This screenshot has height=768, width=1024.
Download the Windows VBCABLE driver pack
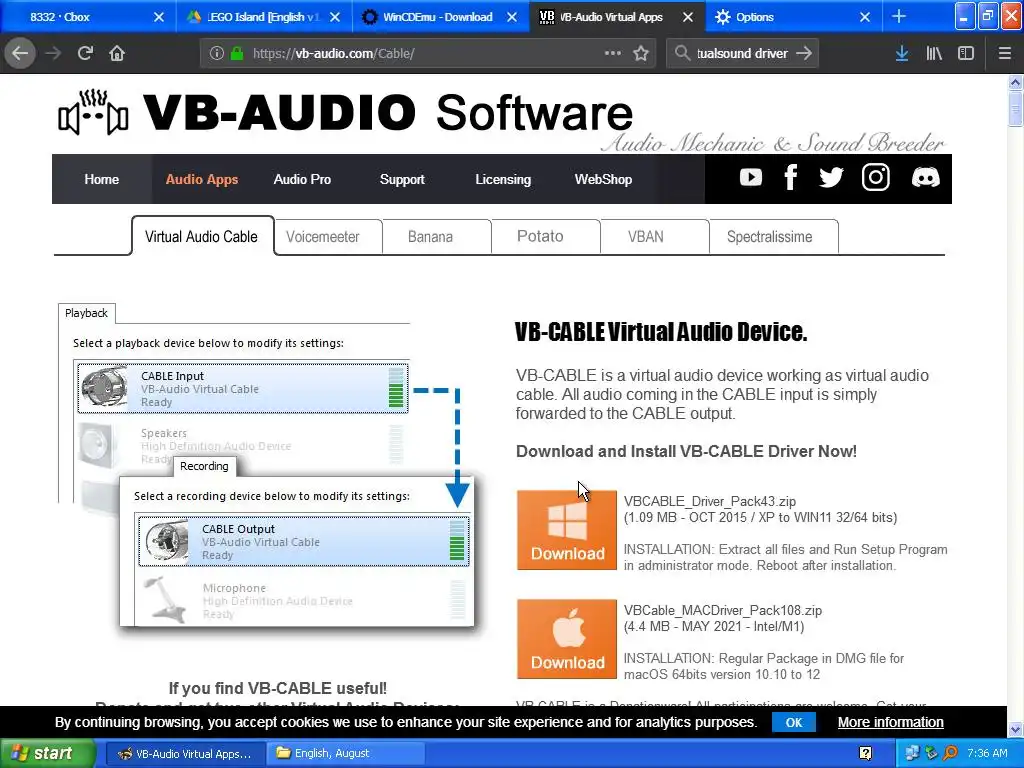click(567, 530)
